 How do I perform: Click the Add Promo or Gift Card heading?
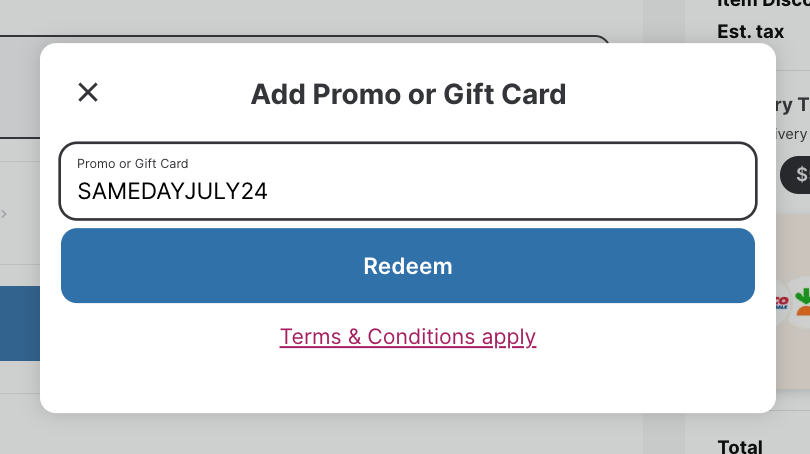click(x=408, y=95)
